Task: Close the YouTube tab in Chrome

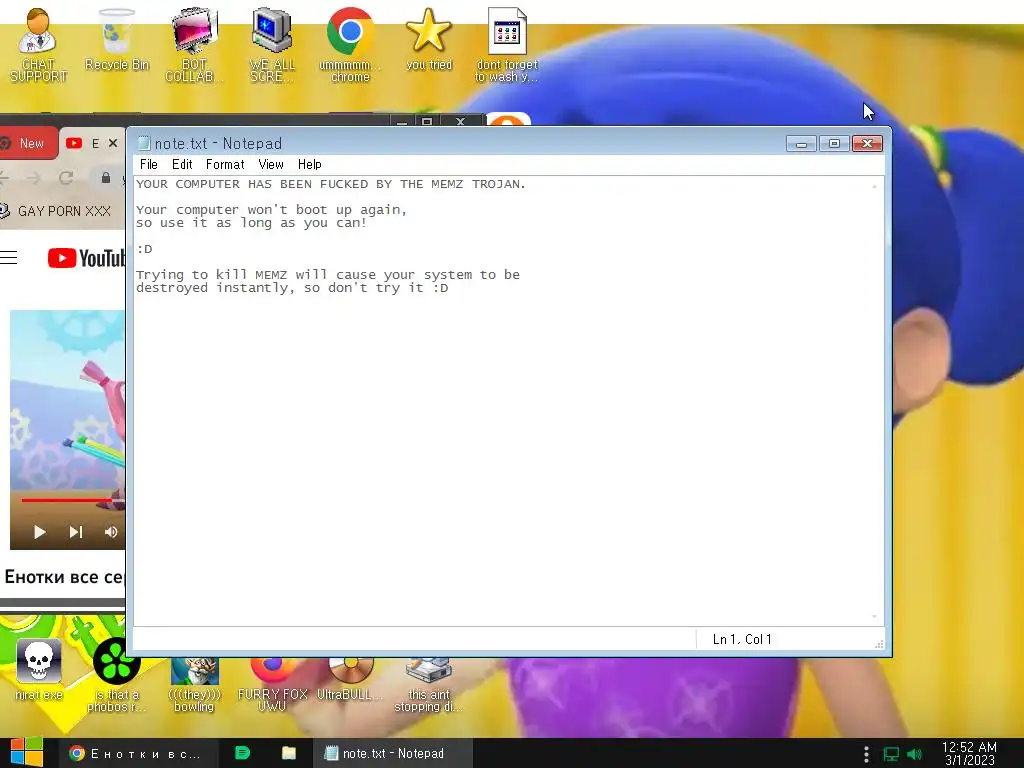Action: 113,143
